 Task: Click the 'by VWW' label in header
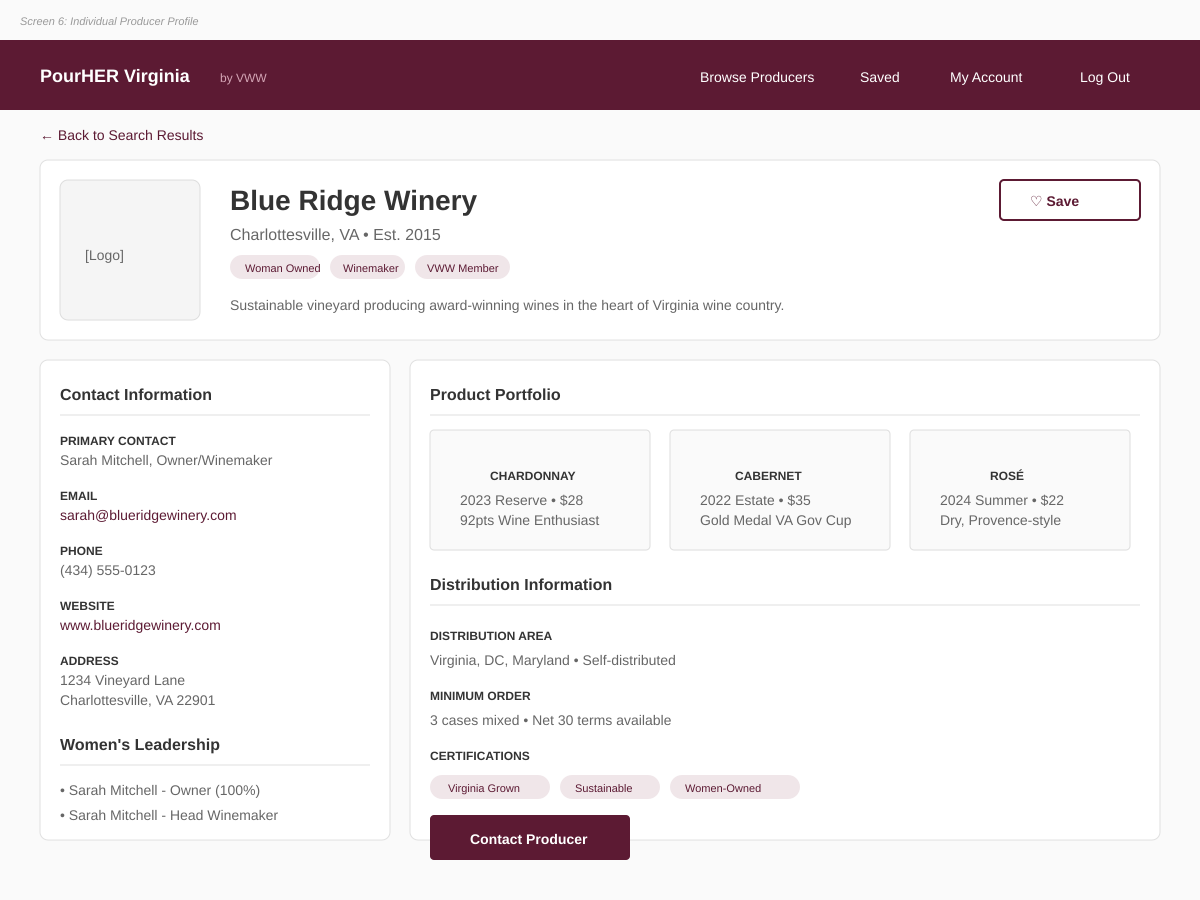pyautogui.click(x=243, y=77)
